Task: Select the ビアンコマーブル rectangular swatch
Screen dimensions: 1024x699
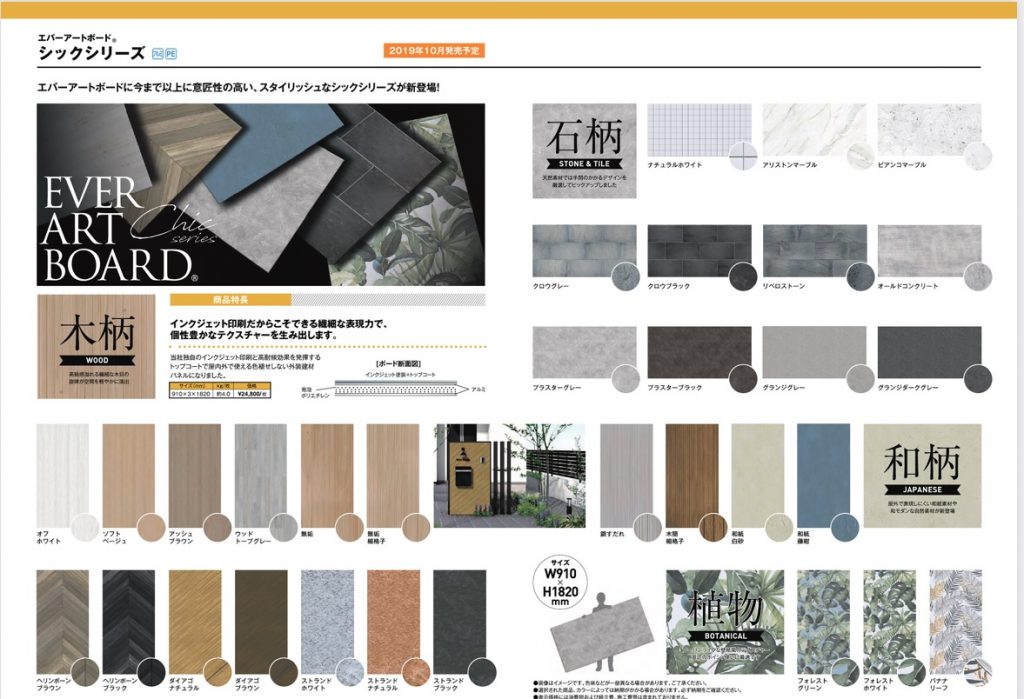Action: point(929,129)
